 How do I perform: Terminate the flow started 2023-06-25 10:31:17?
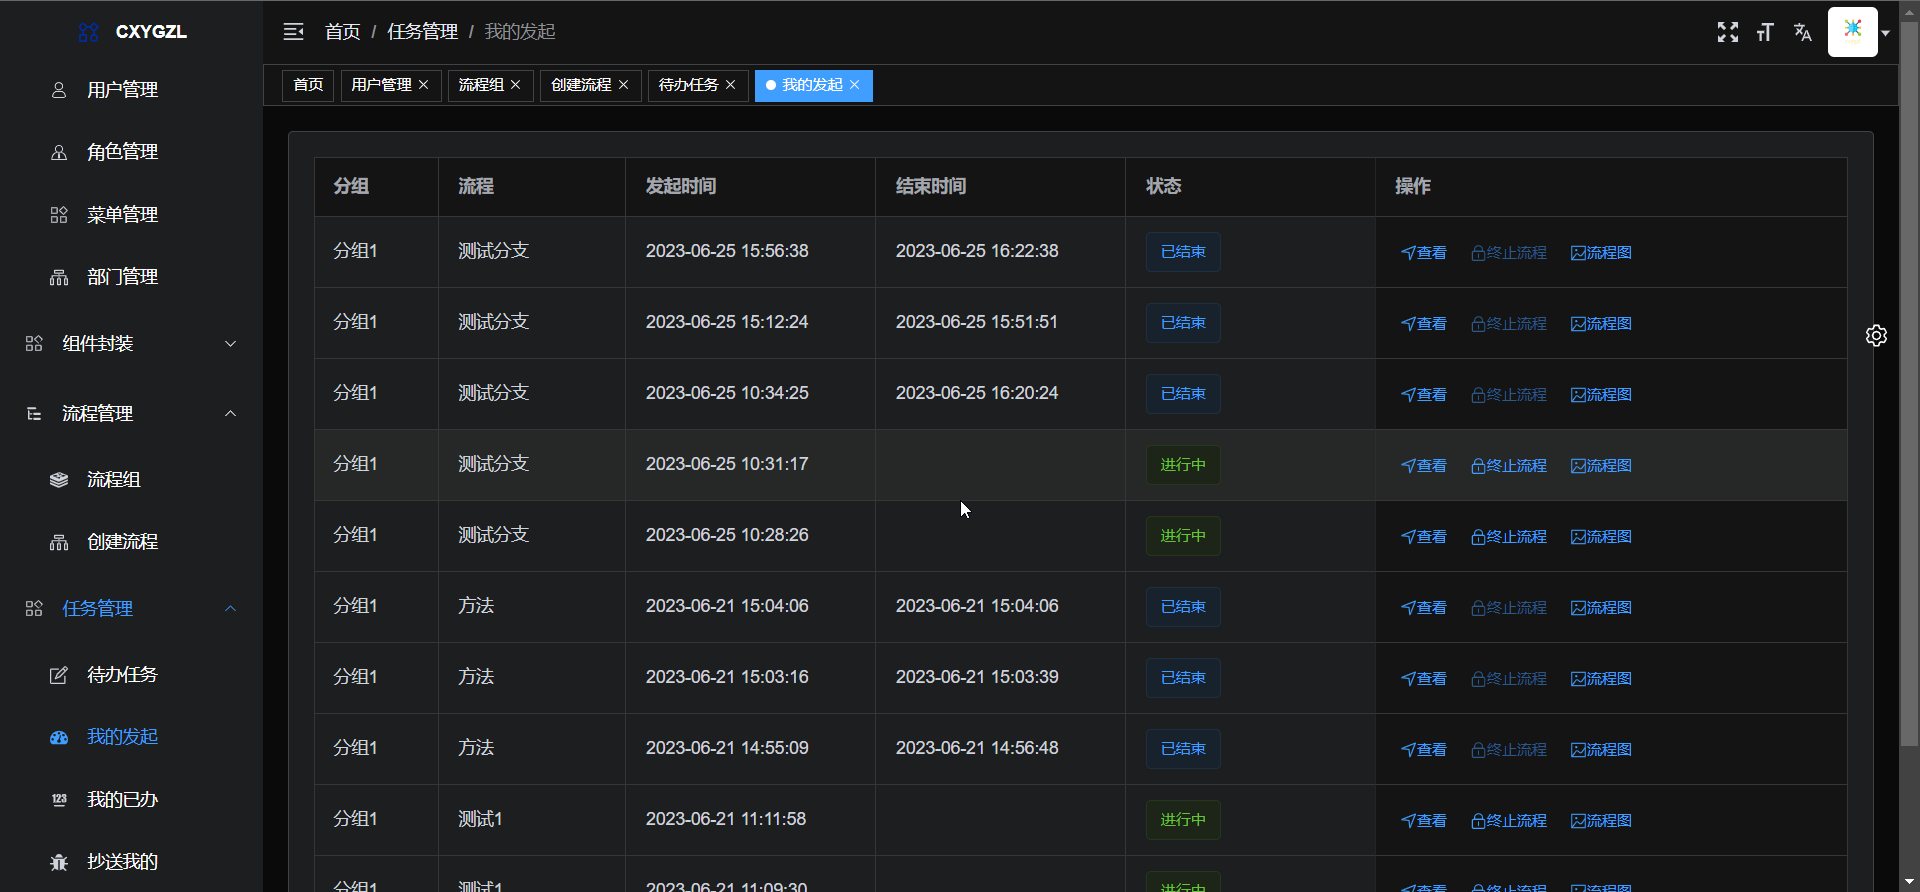click(x=1509, y=466)
